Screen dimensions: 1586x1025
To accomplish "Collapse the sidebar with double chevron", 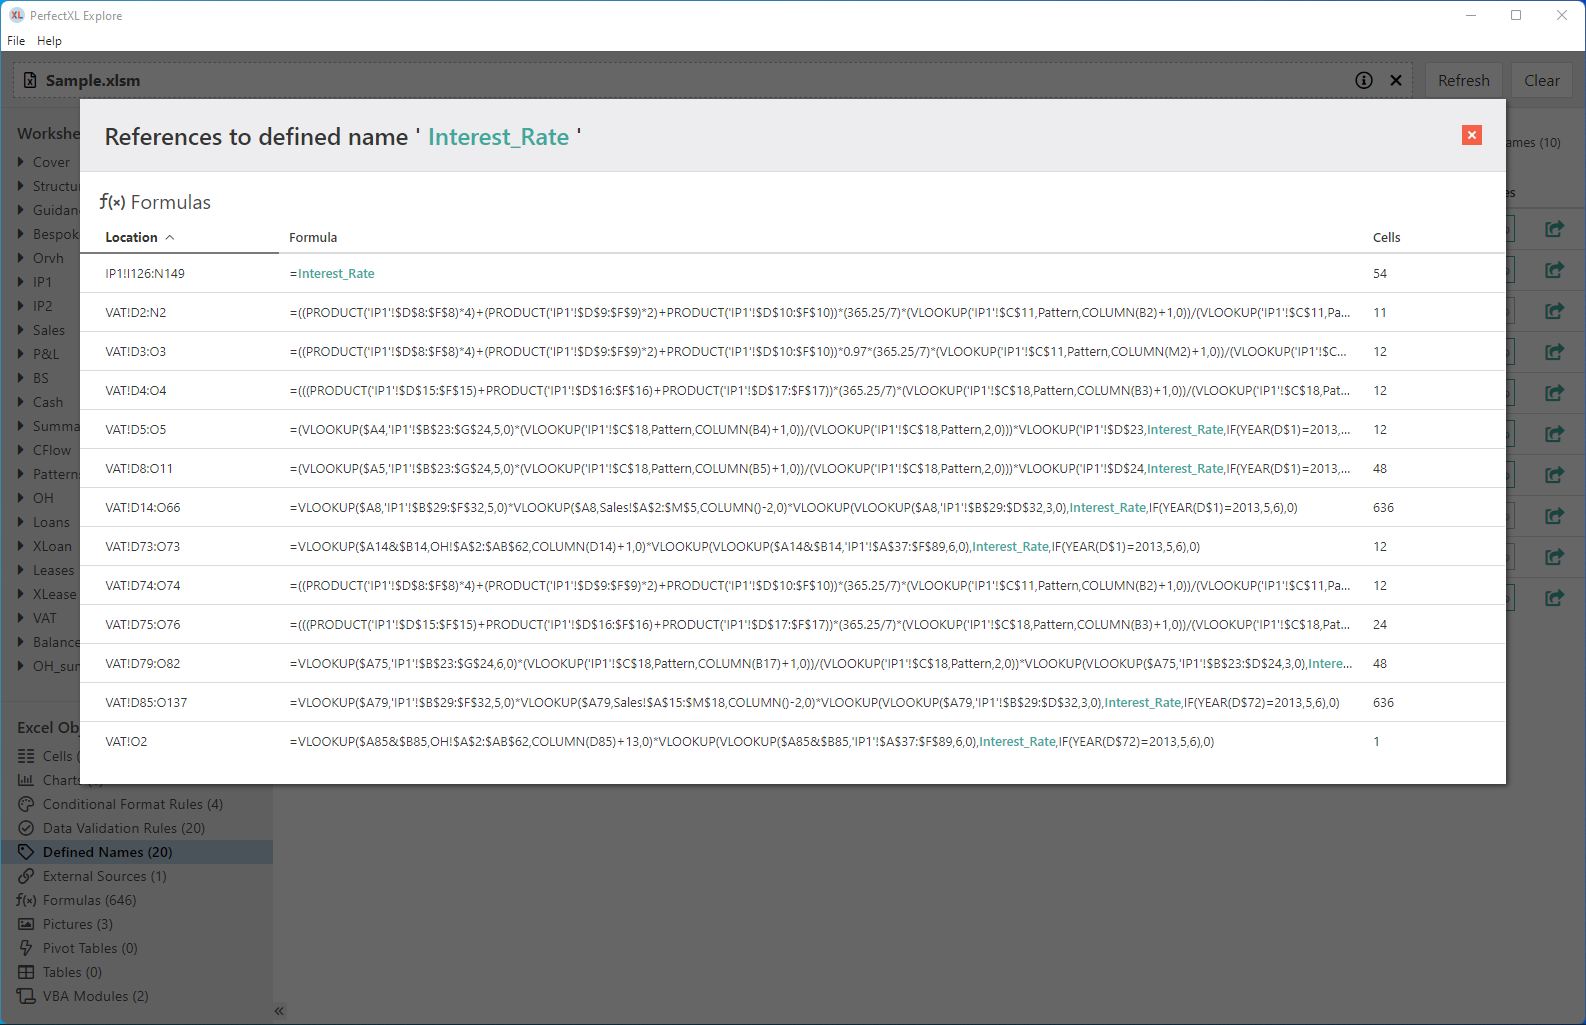I will (x=279, y=1011).
